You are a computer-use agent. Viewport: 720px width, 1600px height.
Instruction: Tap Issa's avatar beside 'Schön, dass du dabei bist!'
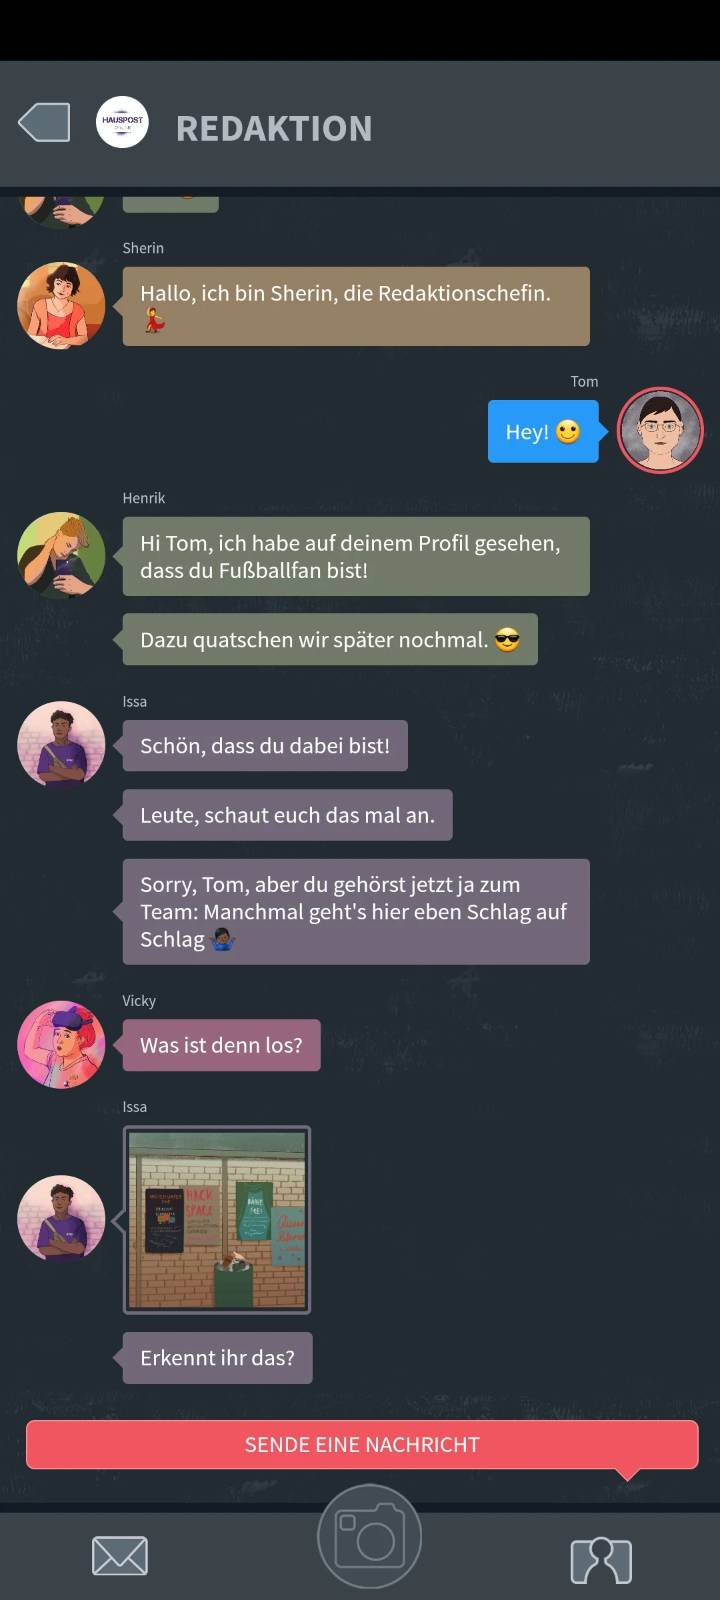(x=61, y=745)
